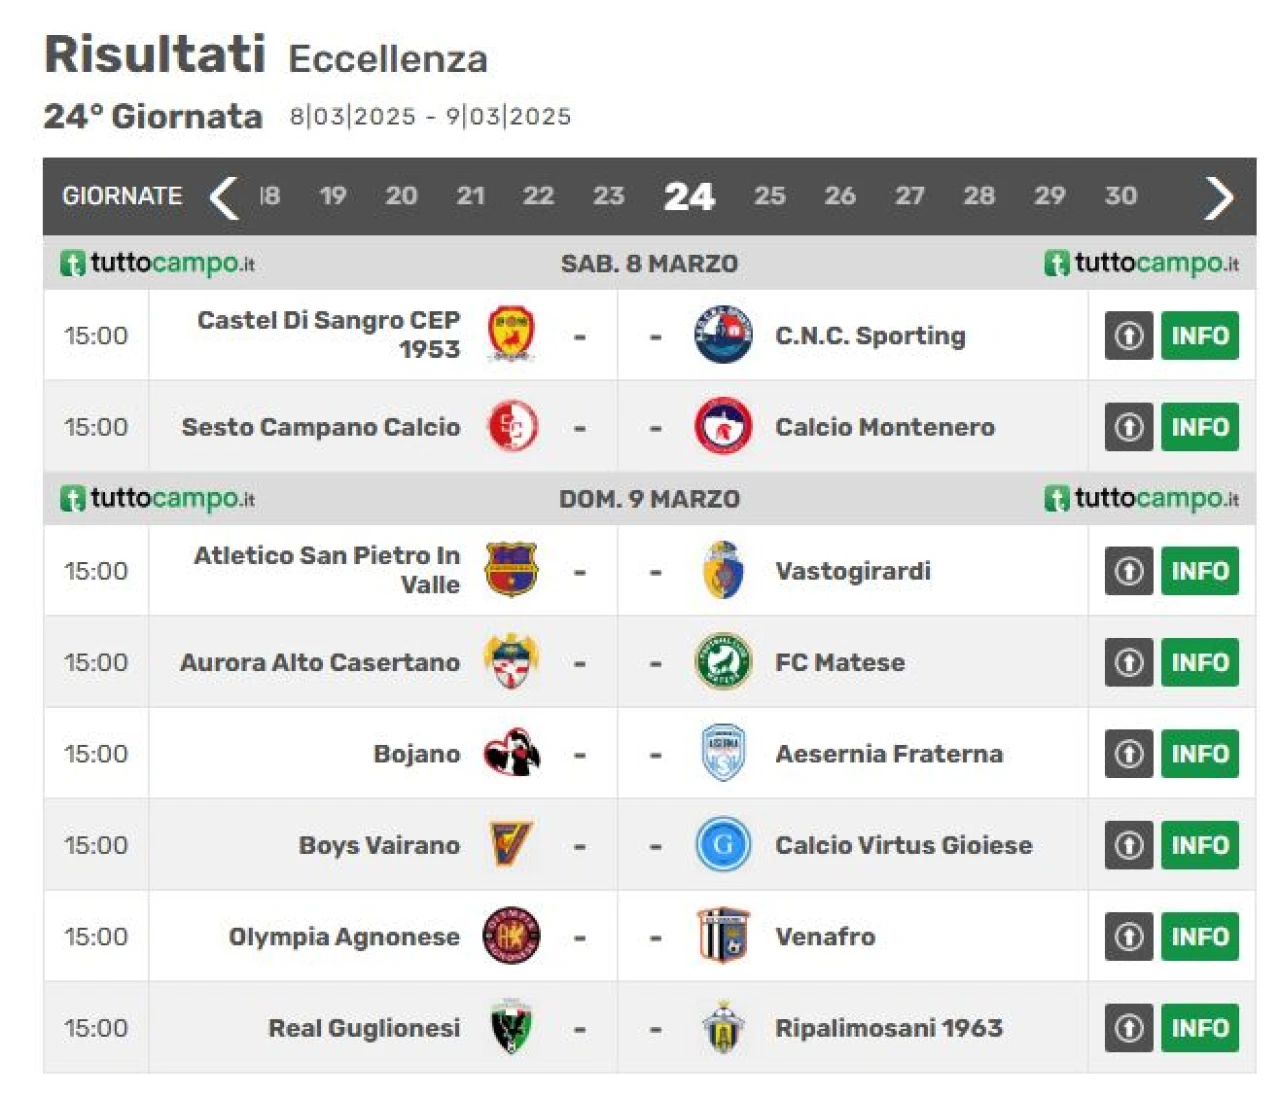Click the arrow icon for Boys Vairano match

pyautogui.click(x=1129, y=845)
